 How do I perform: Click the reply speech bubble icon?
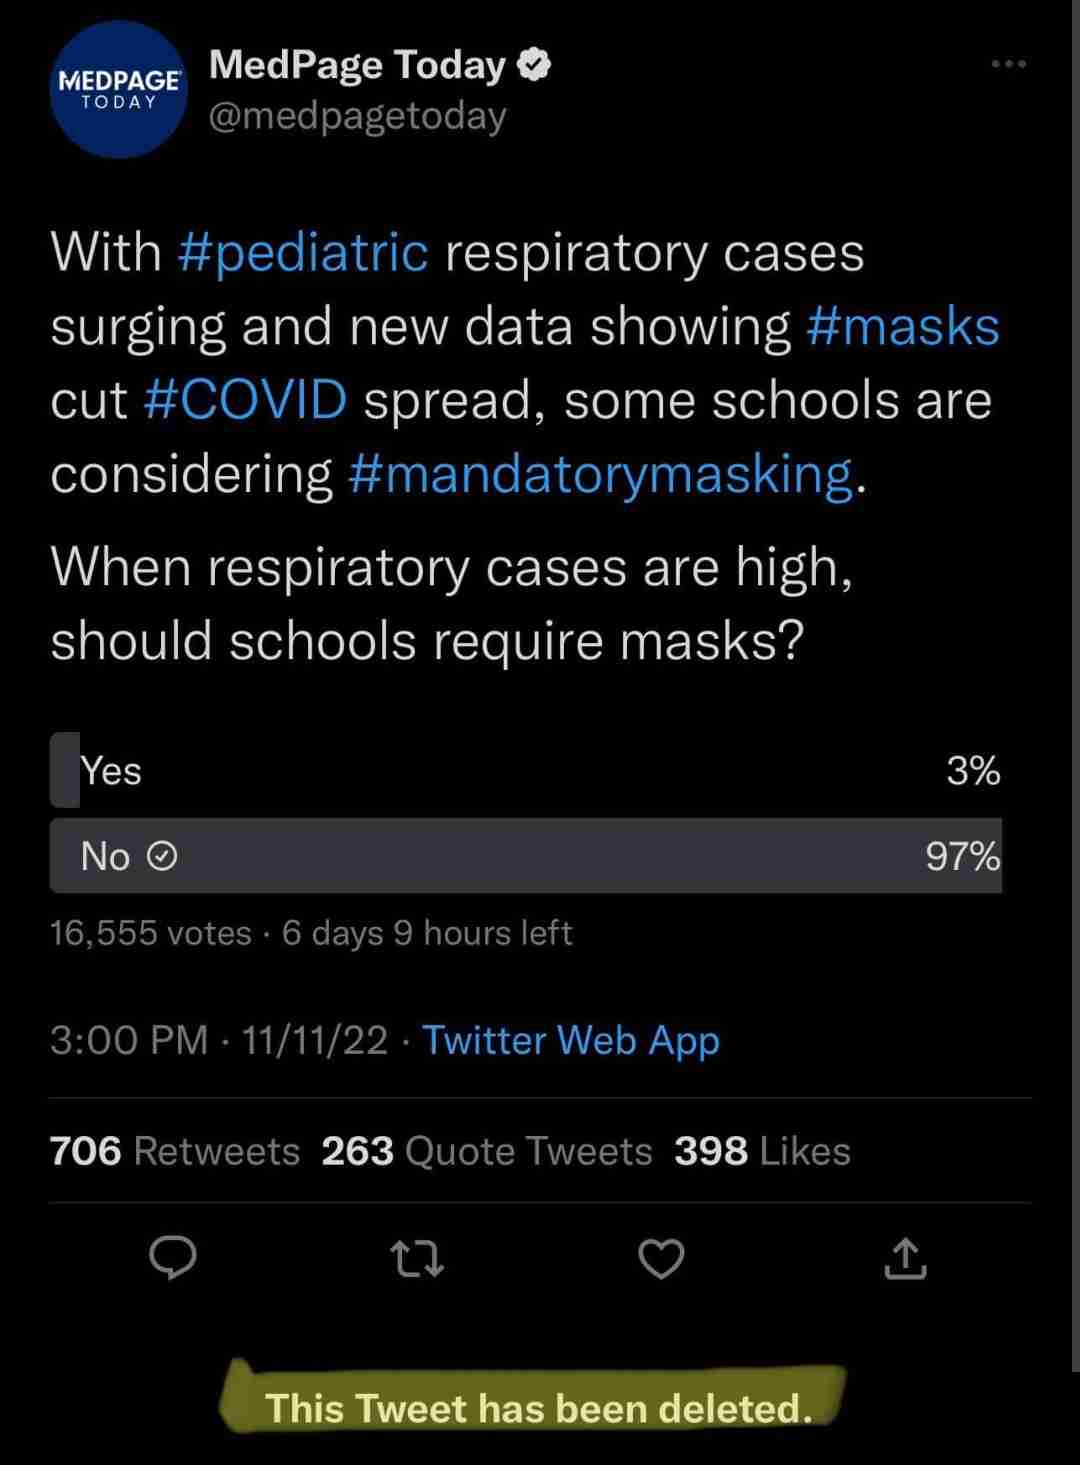[173, 1258]
